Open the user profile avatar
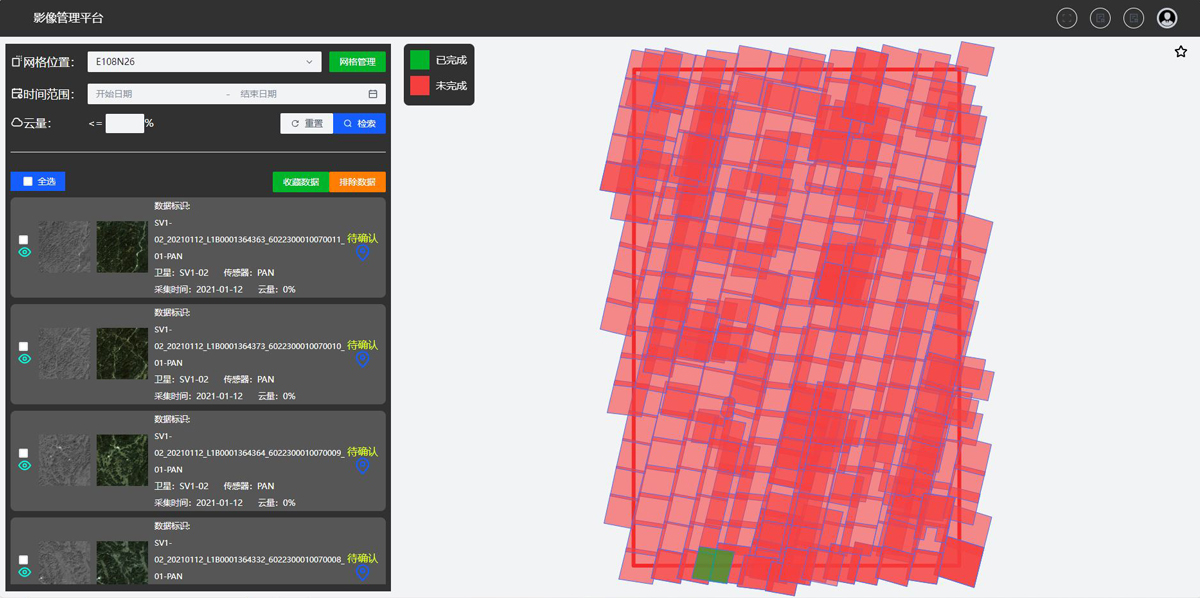This screenshot has width=1200, height=598. click(x=1167, y=18)
